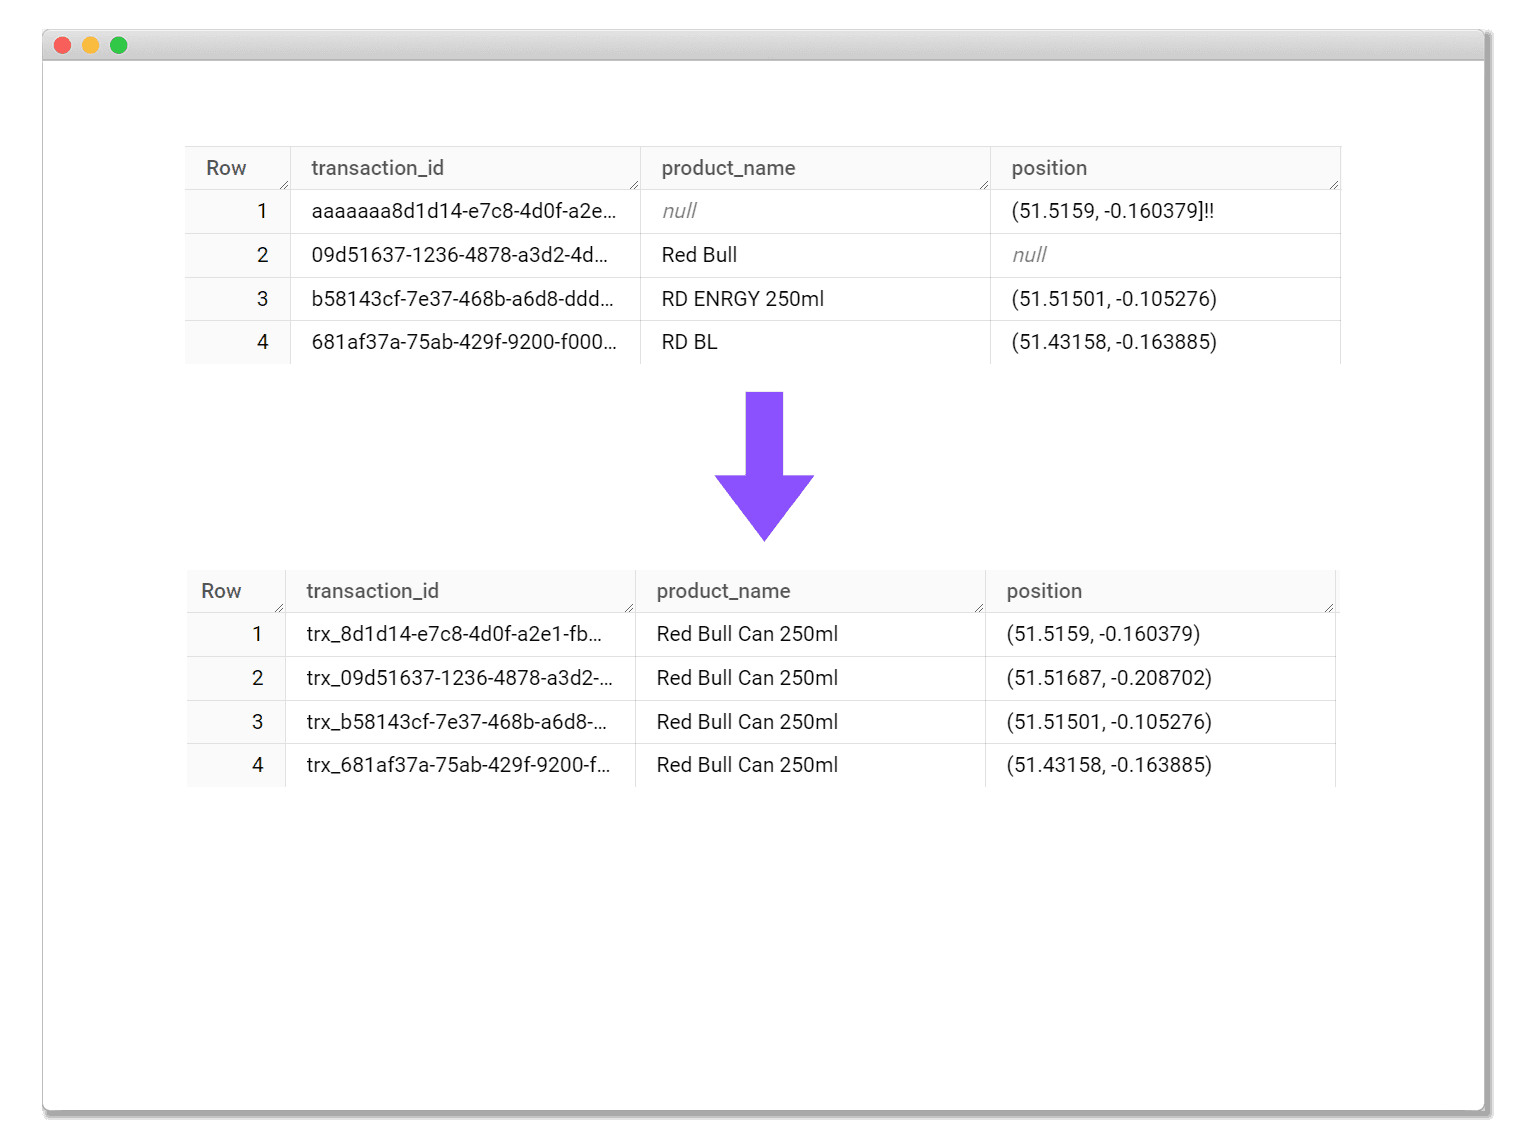Select cell '09d51637-1236-4878-a3d2-4d...'
Screen dimensions: 1527x1139
tap(465, 255)
